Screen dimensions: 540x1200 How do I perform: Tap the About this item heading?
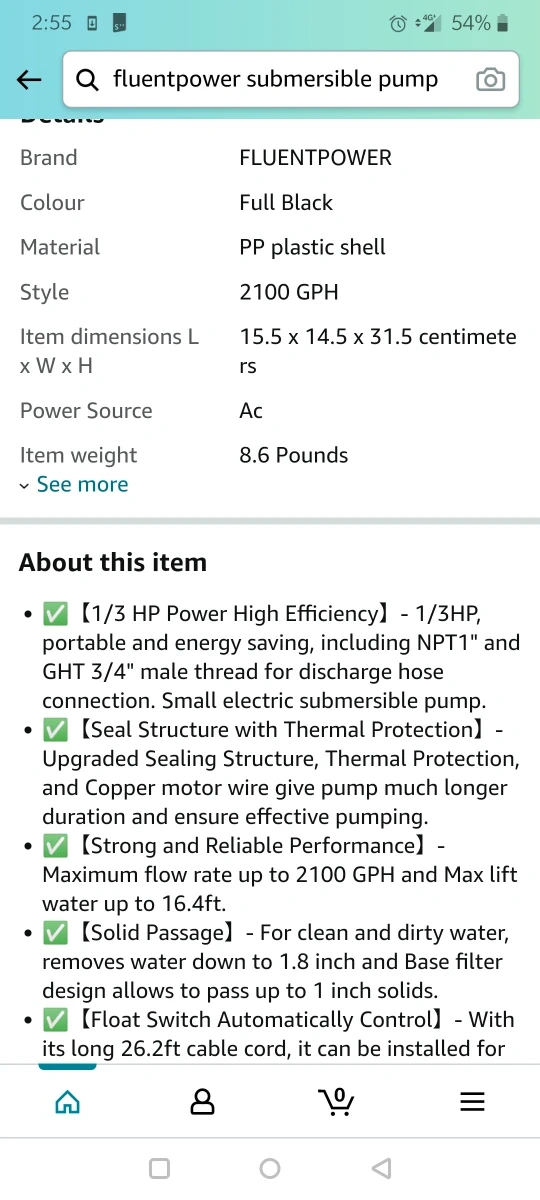(x=113, y=562)
